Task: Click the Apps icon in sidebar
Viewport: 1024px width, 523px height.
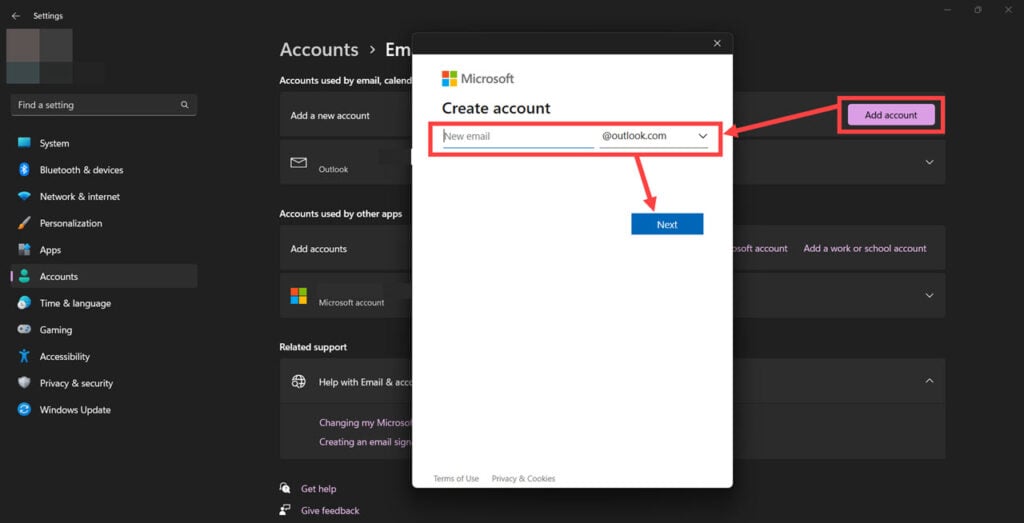Action: coord(24,250)
